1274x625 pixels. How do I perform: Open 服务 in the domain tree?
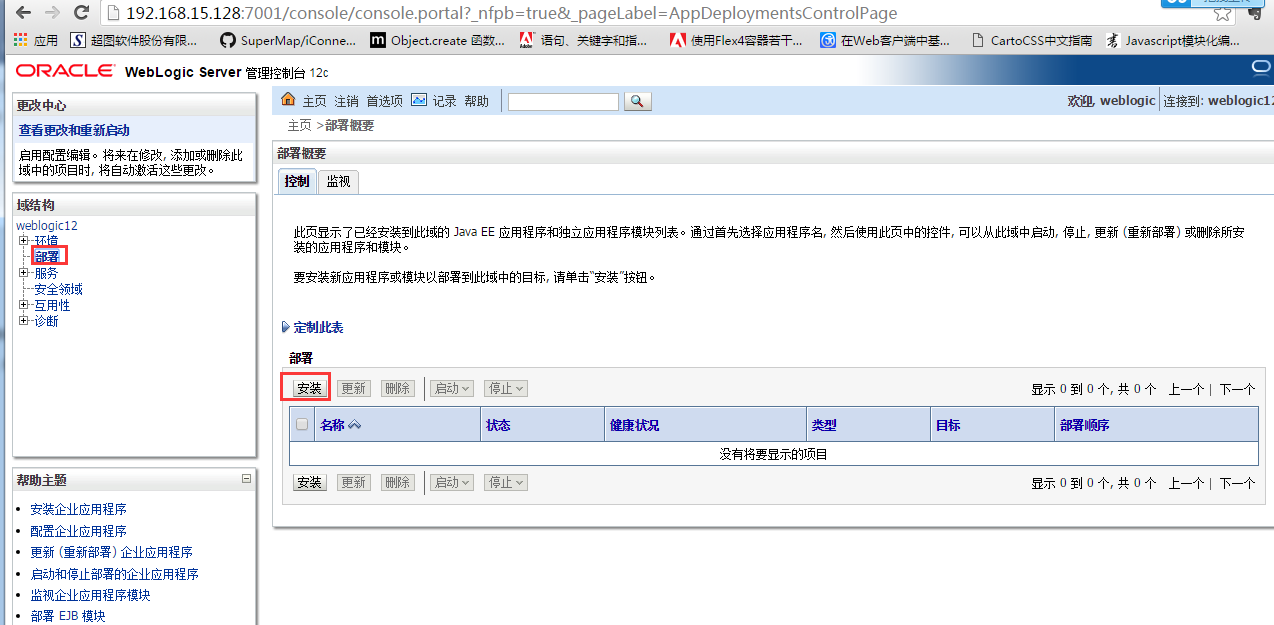click(46, 273)
